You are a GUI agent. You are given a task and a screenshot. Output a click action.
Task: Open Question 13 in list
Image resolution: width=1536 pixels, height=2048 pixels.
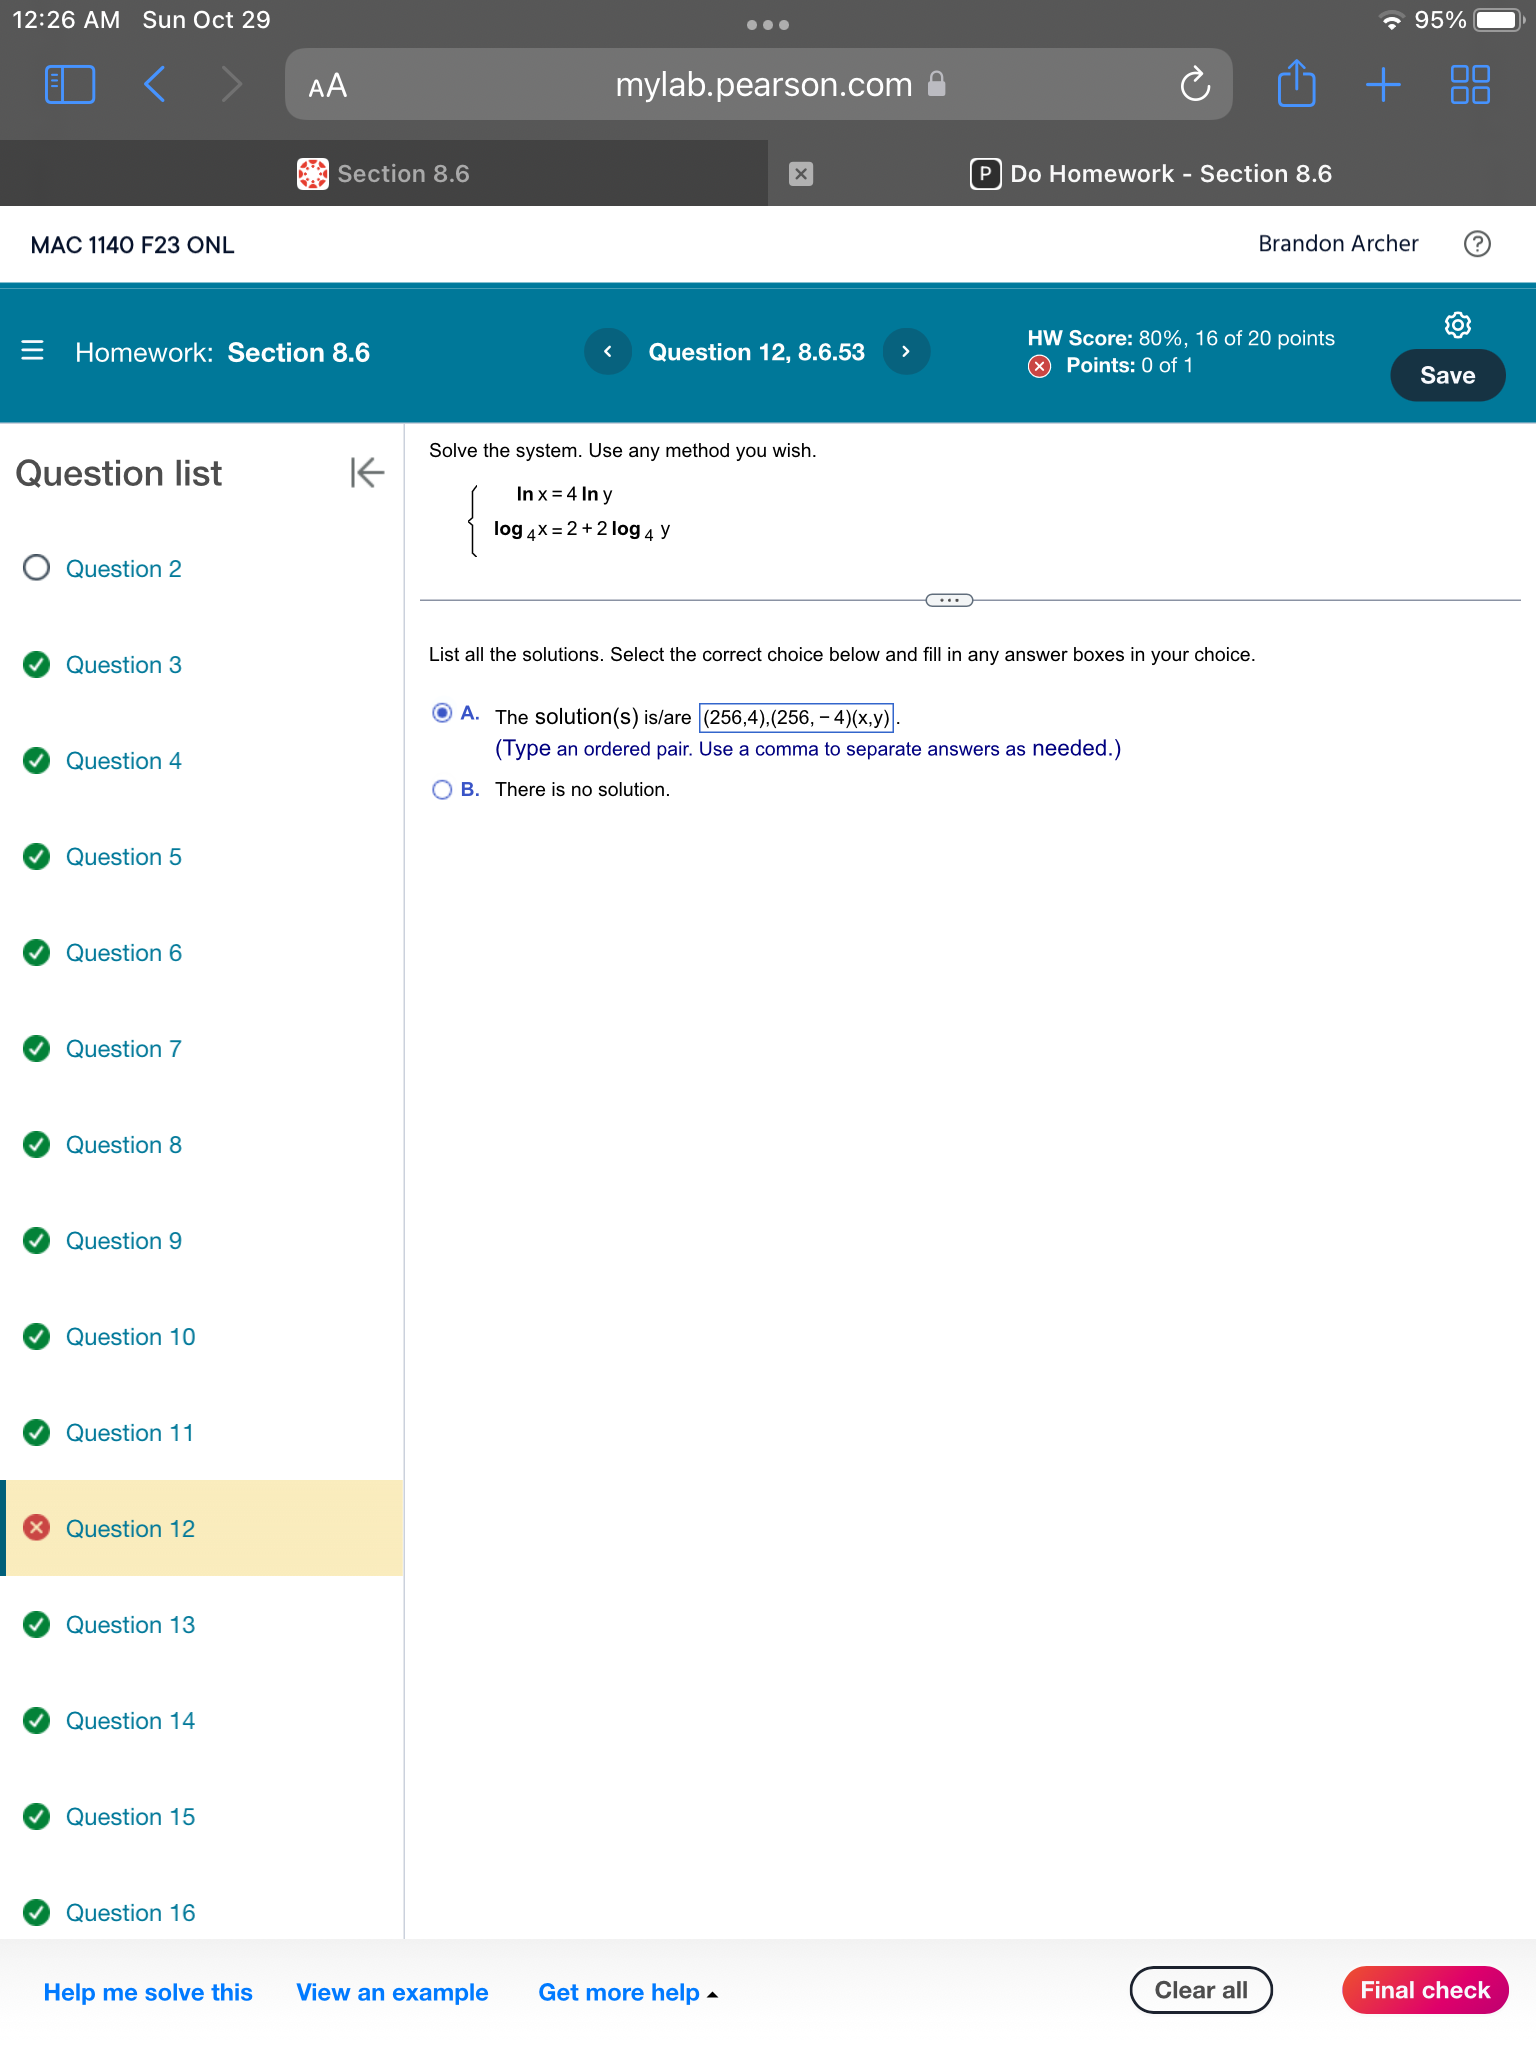[x=131, y=1625]
